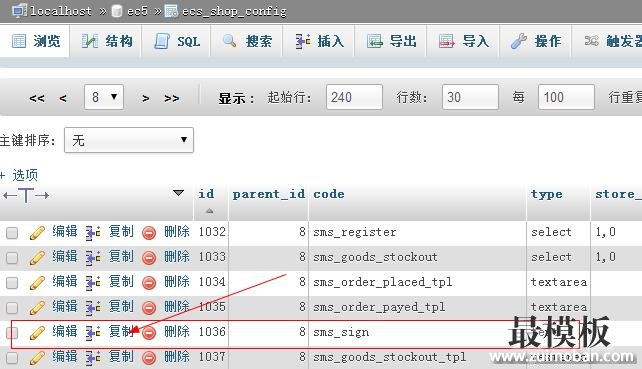Open primary key sort dropdown showing 无
The height and width of the screenshot is (369, 642).
pyautogui.click(x=129, y=140)
